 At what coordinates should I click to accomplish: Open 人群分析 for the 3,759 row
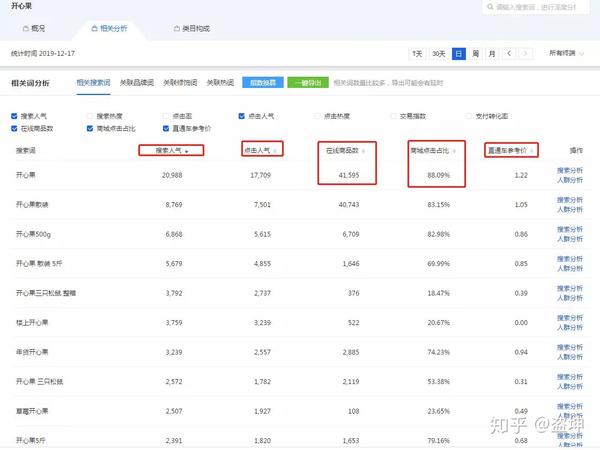pos(570,327)
